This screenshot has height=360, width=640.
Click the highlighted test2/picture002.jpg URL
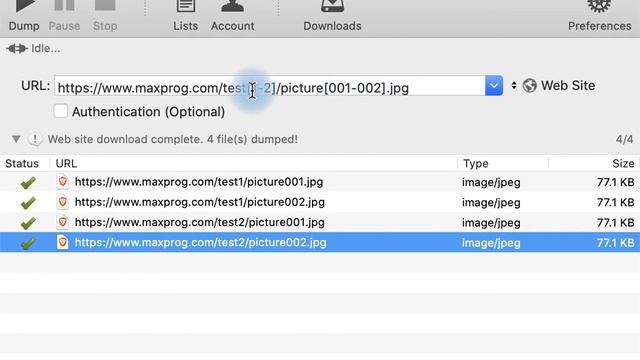click(x=200, y=242)
